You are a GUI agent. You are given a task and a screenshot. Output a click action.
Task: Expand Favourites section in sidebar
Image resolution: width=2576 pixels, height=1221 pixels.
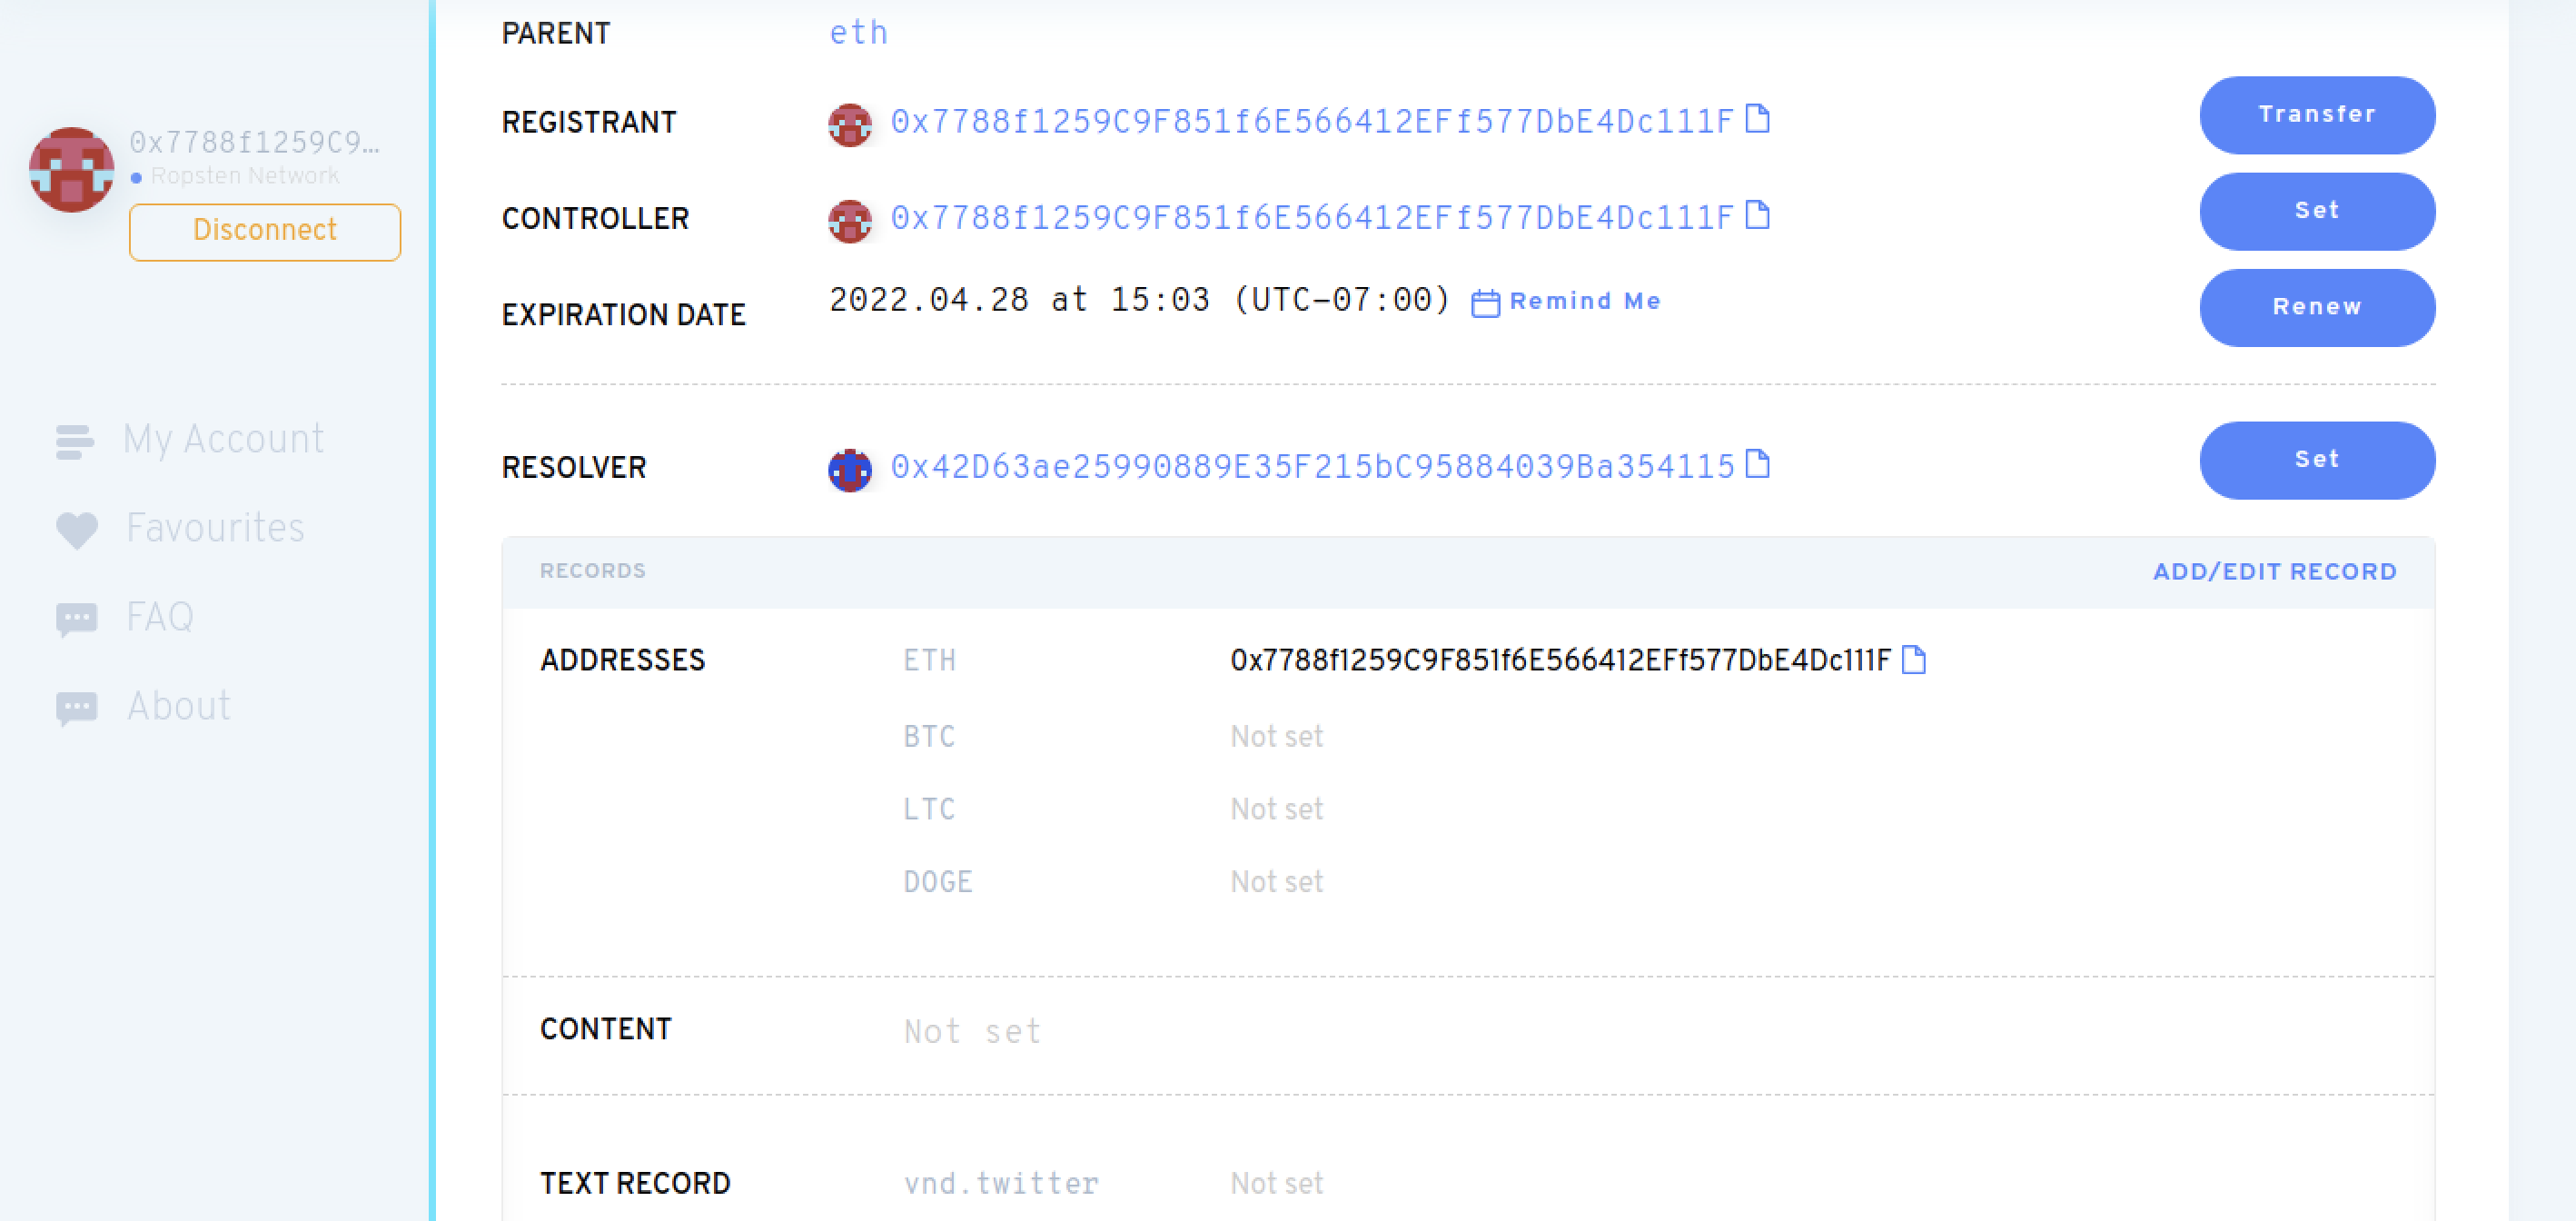(x=213, y=529)
